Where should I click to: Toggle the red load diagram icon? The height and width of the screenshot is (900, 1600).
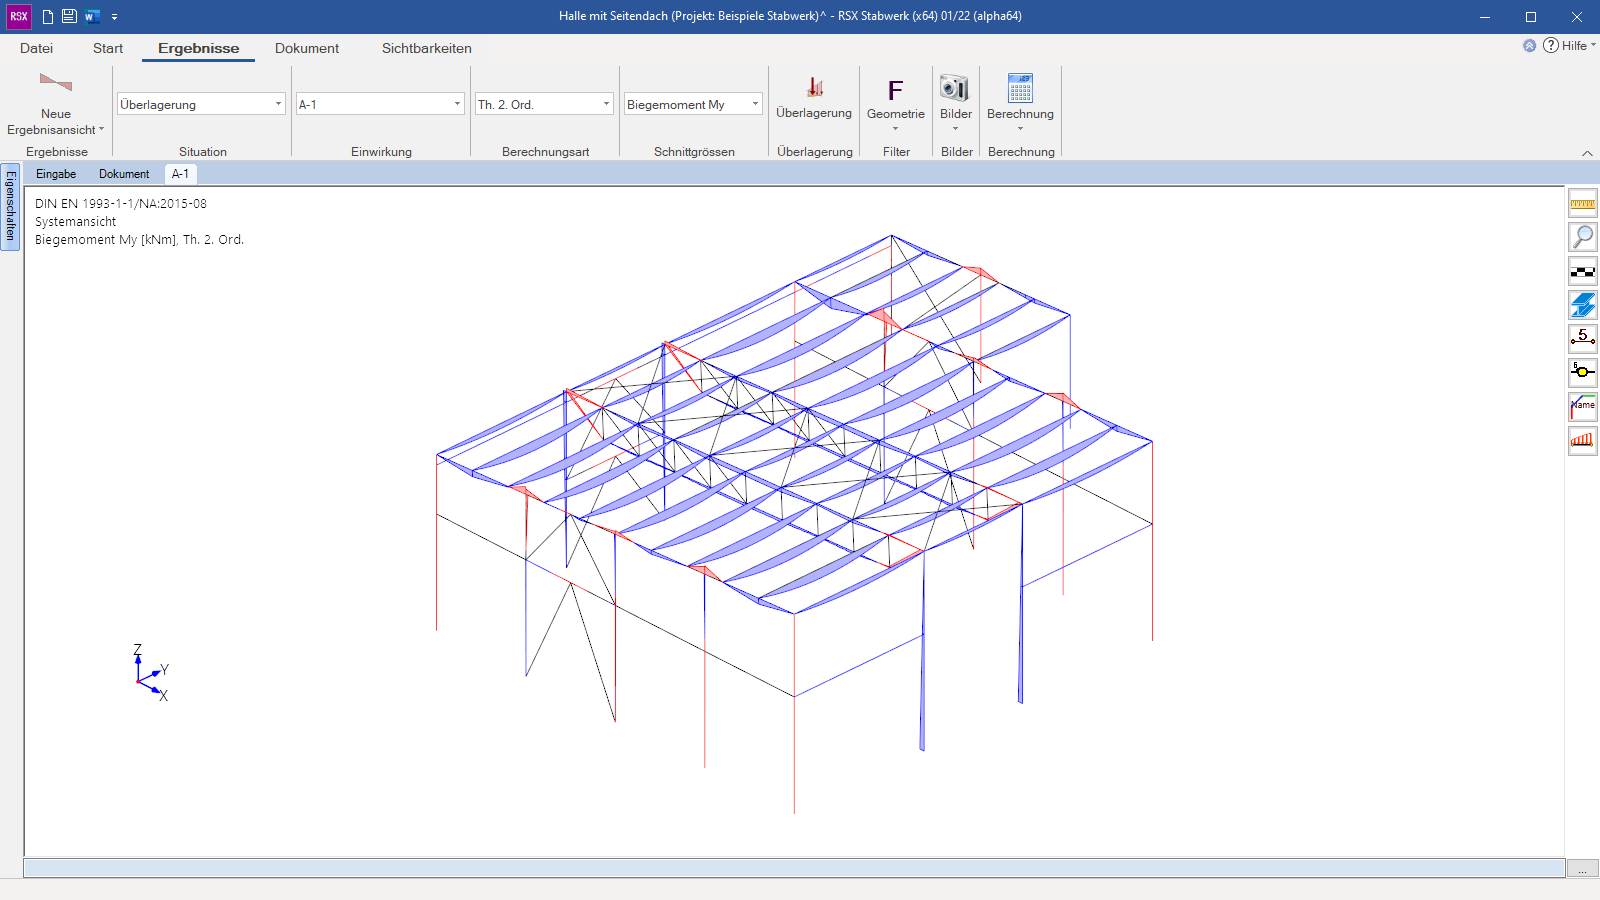pyautogui.click(x=1583, y=440)
